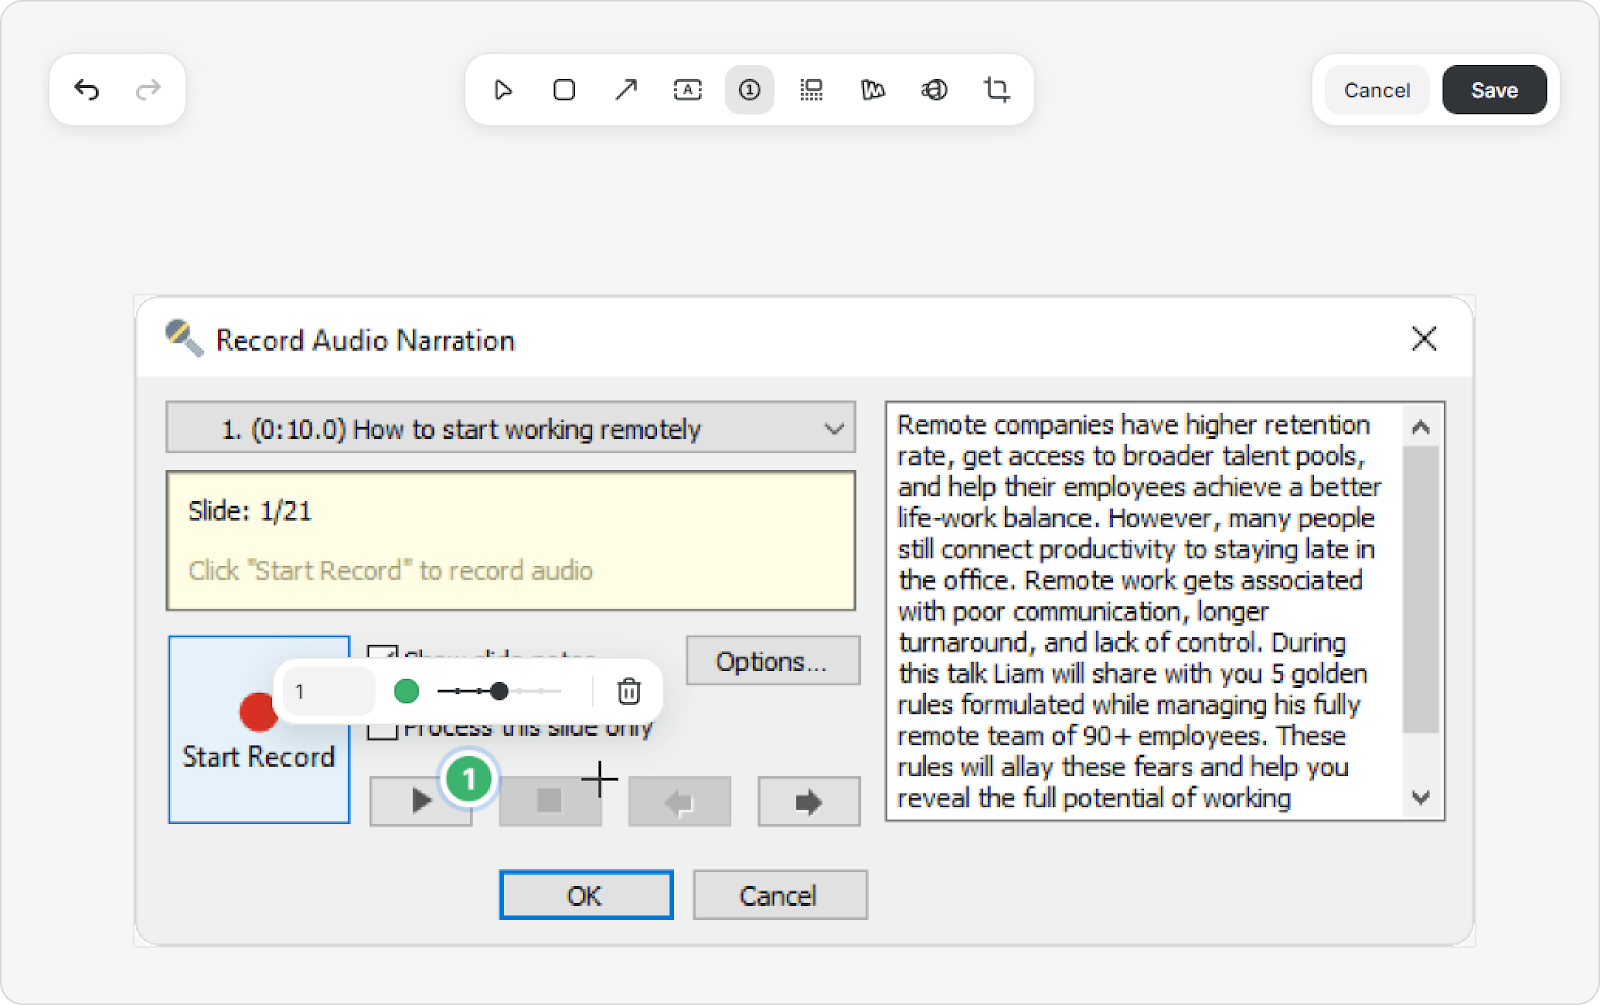
Task: Select the pointer selection tool
Action: (503, 90)
